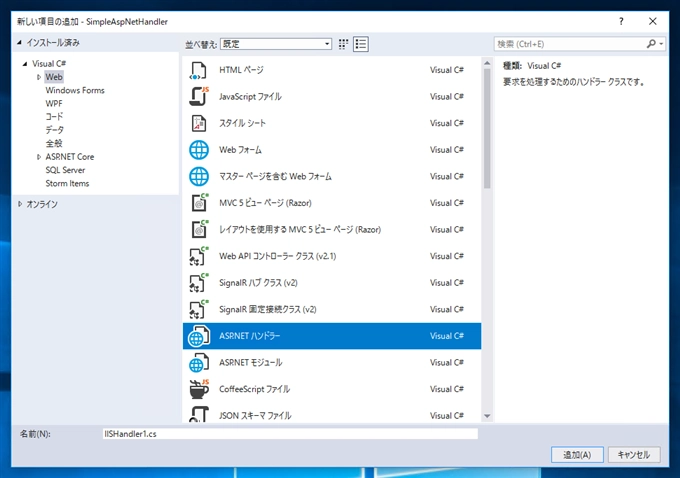Screen dimensions: 680x478
Task: Click the search magnifier icon
Action: pos(651,44)
